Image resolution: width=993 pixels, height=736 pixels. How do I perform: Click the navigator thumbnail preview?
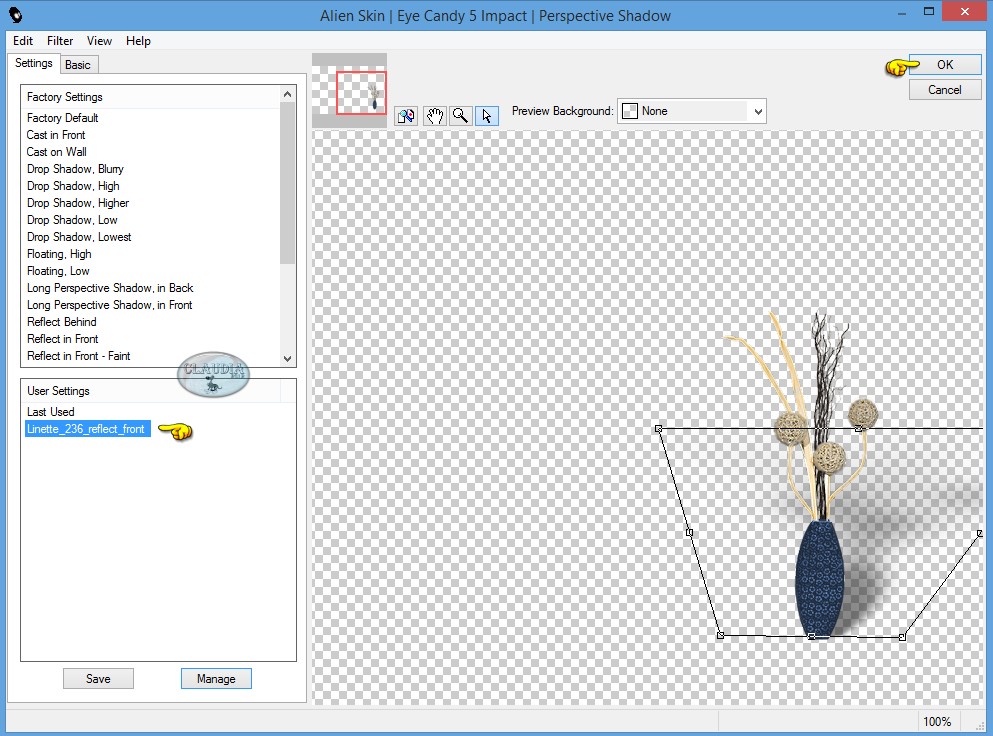click(350, 90)
